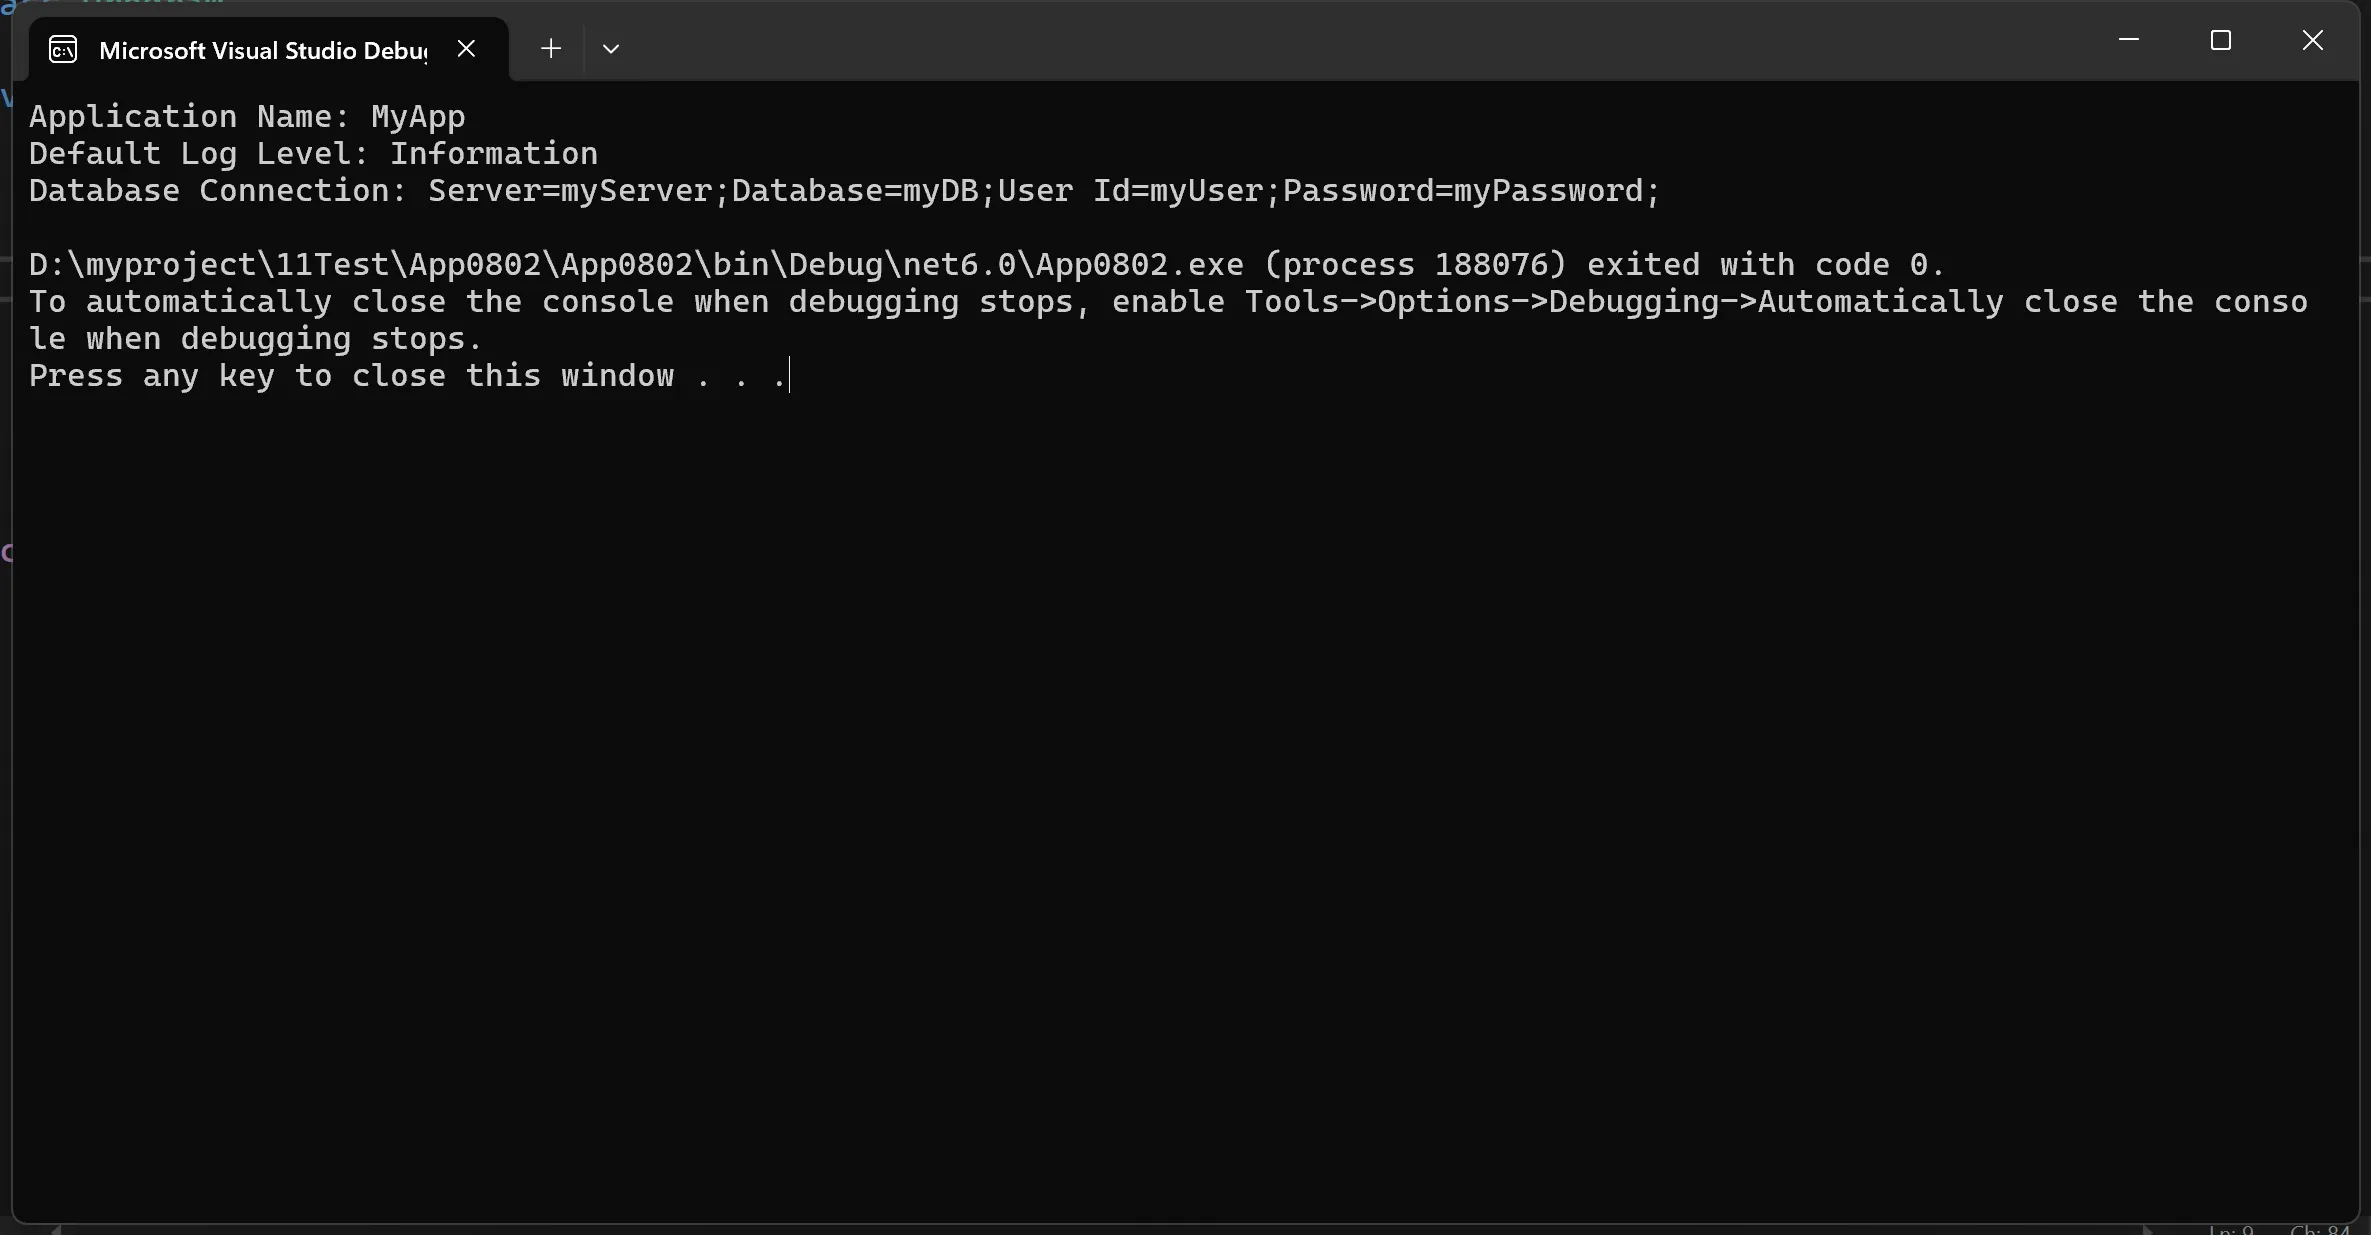The image size is (2371, 1235).
Task: Close the Microsoft Visual Studio Debug tab
Action: tap(466, 49)
